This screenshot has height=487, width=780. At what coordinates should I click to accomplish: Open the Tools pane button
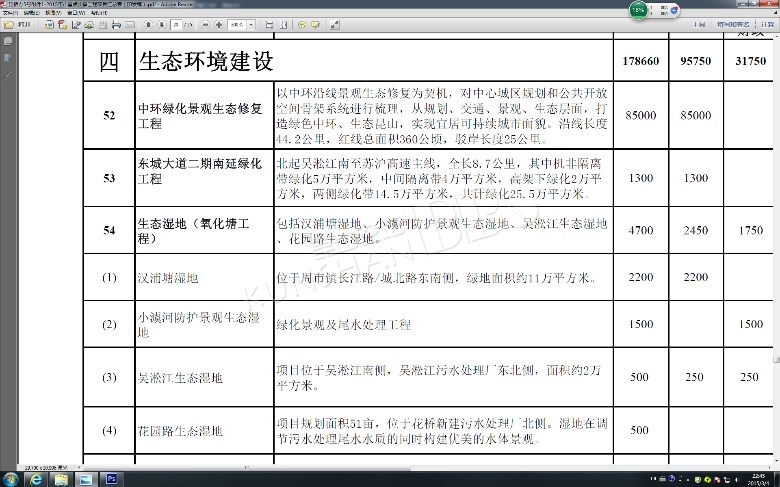[x=699, y=24]
